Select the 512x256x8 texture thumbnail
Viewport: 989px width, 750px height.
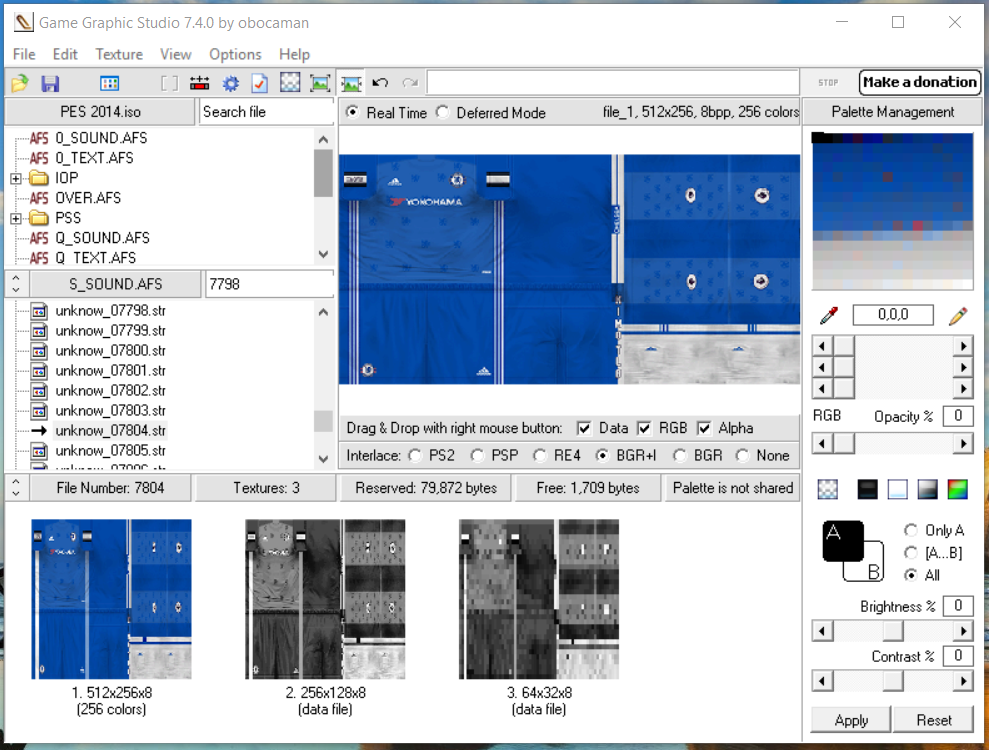click(112, 599)
